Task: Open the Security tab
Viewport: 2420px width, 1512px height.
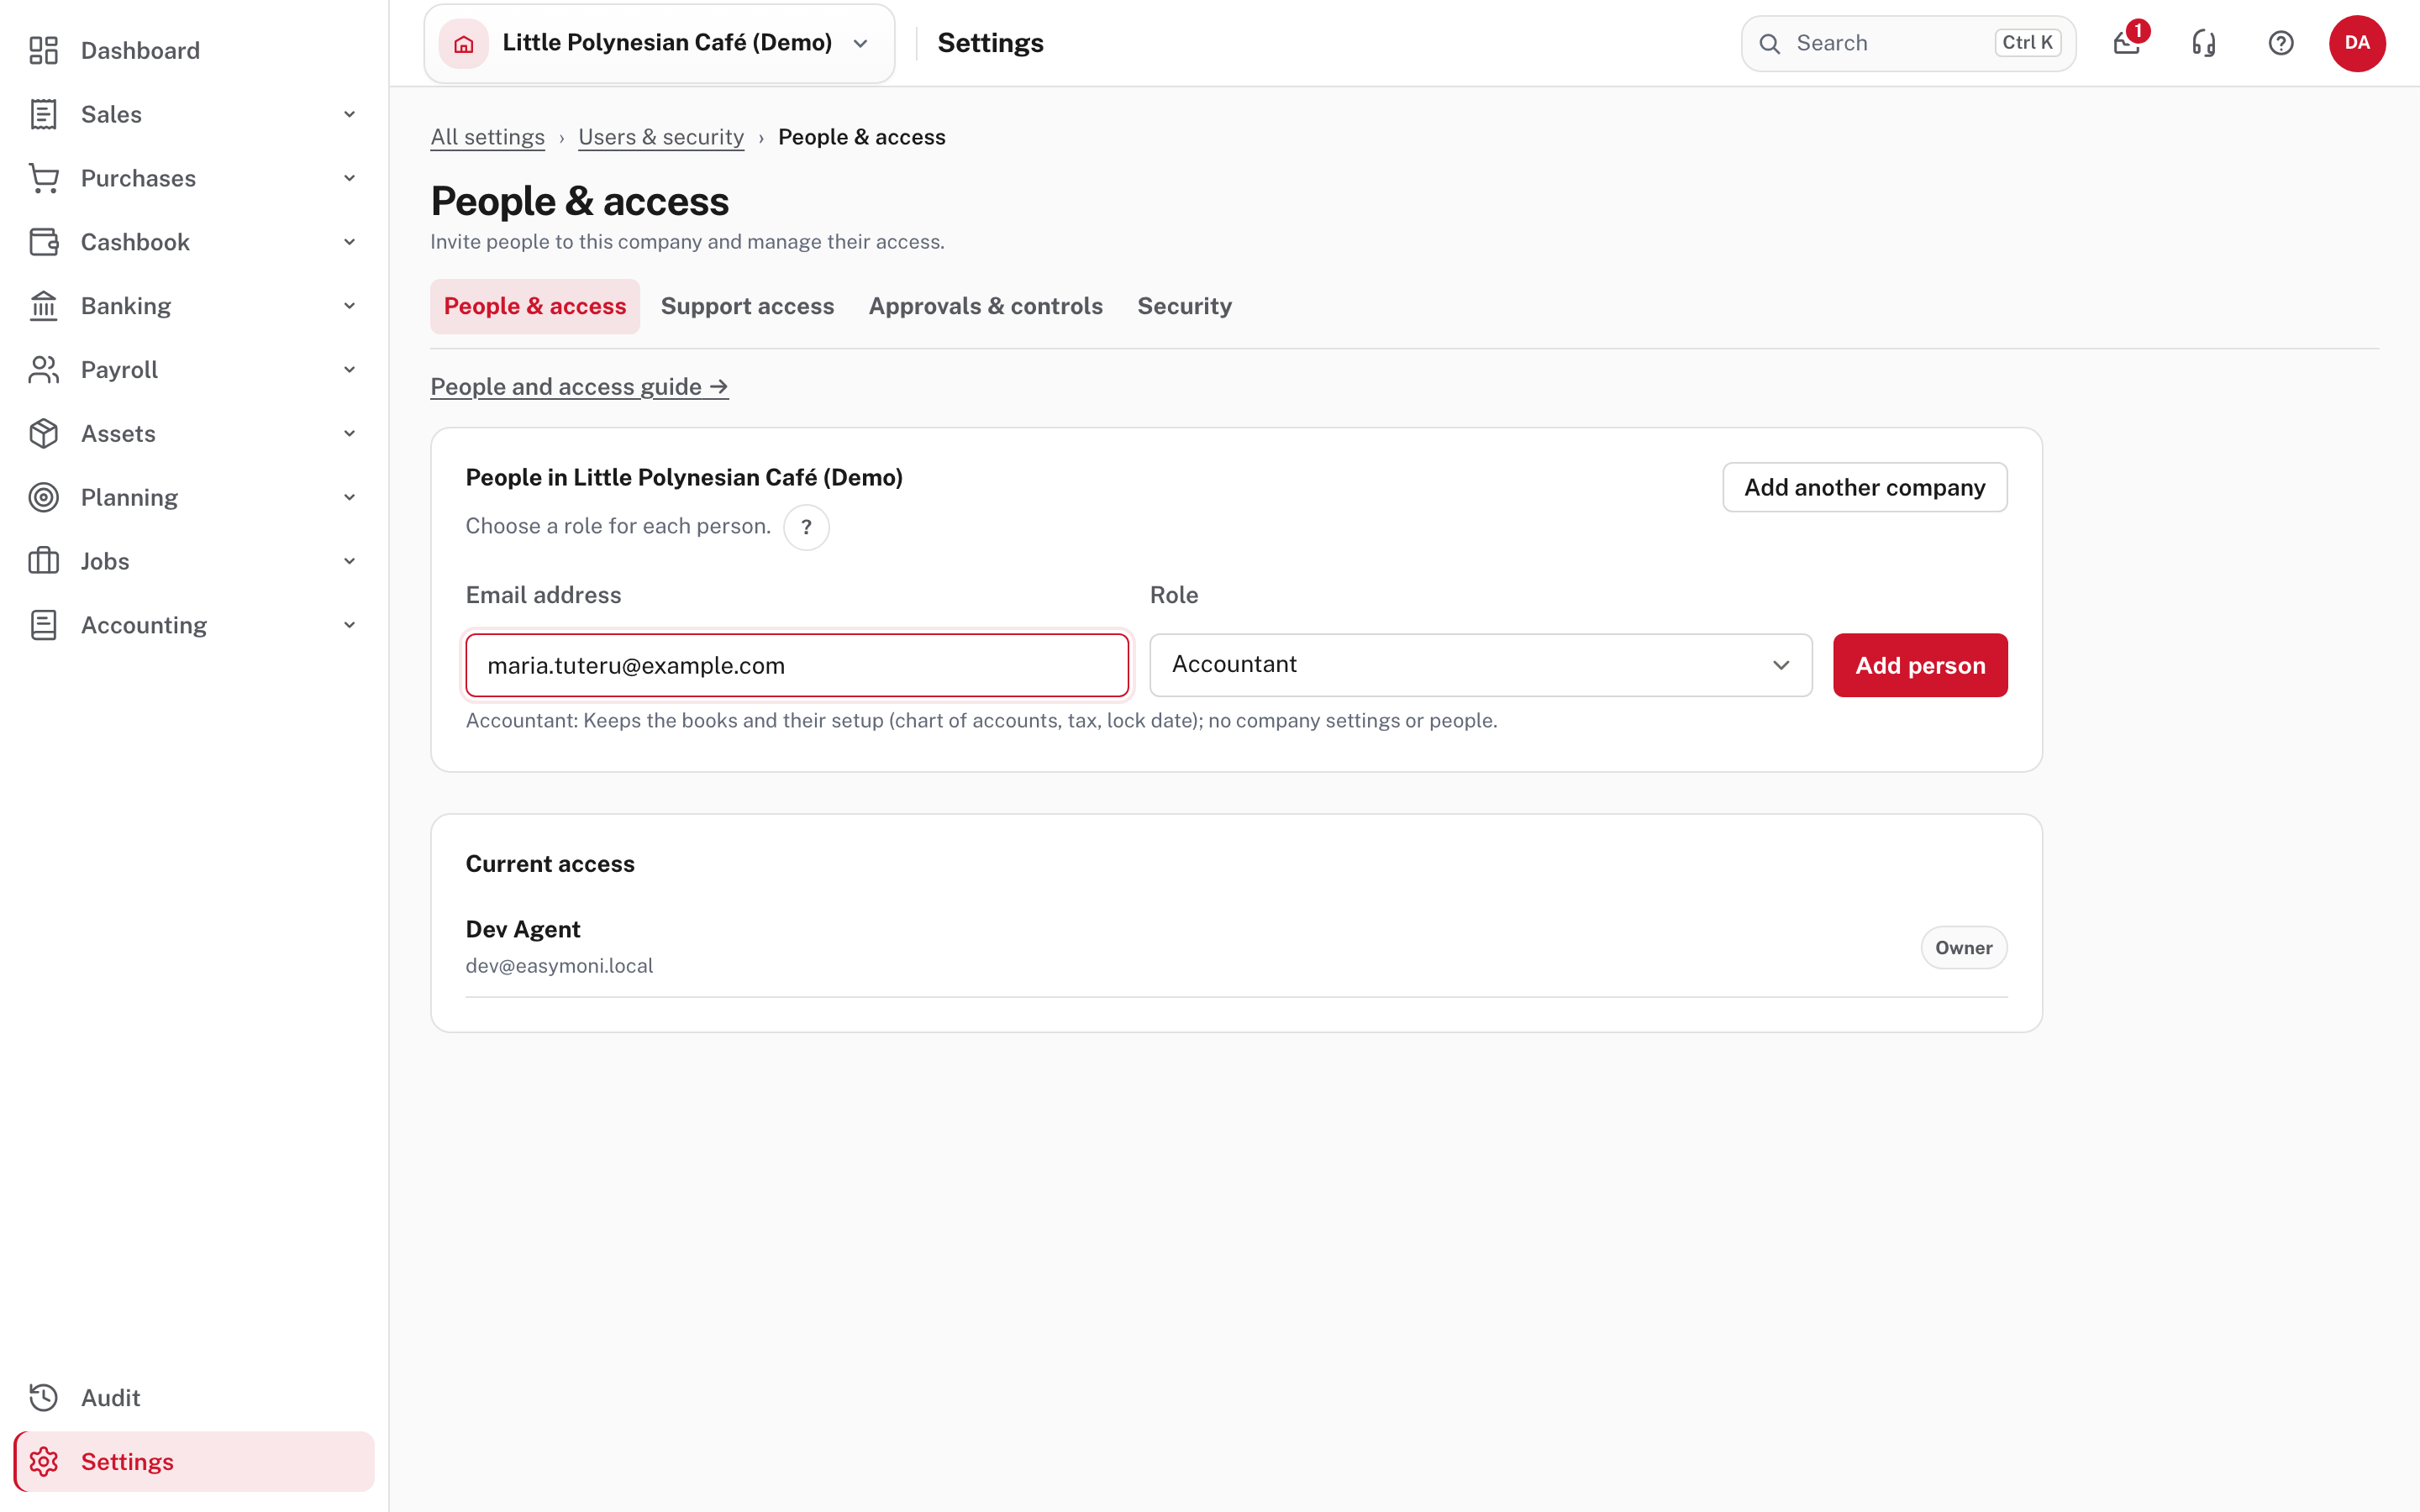Action: click(x=1184, y=306)
